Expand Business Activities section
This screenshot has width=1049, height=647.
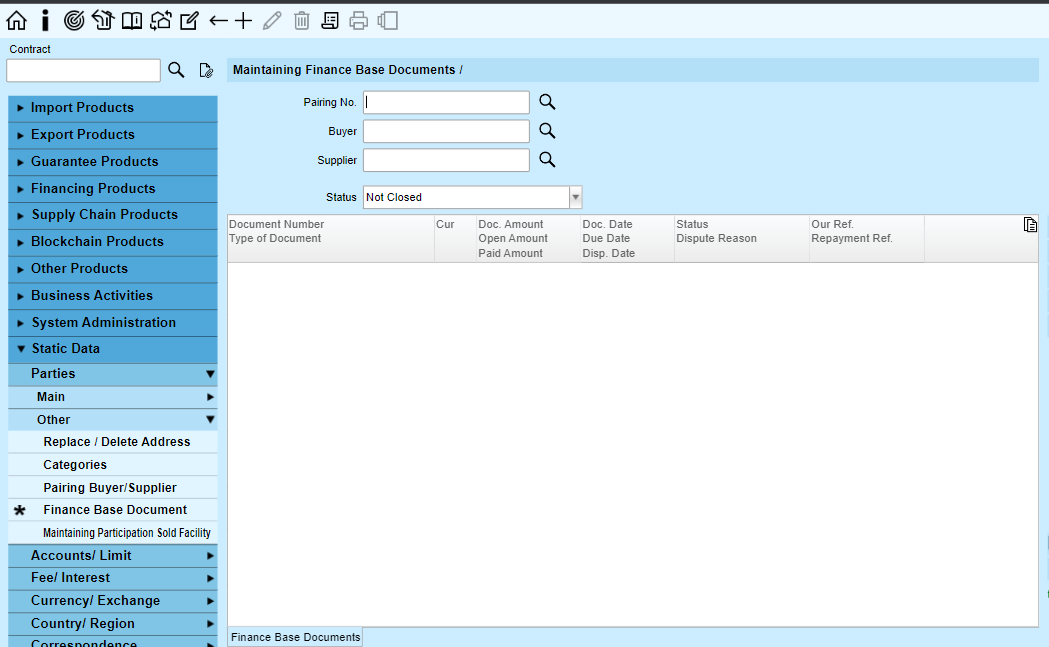(113, 296)
